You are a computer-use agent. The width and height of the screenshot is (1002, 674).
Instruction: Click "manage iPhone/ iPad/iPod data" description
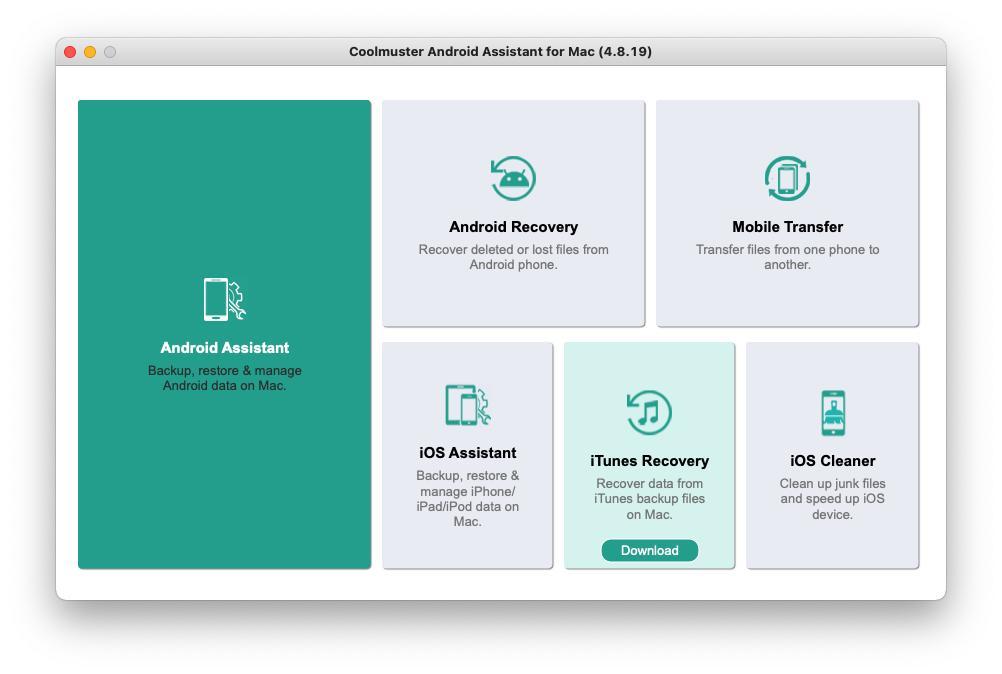pyautogui.click(x=468, y=498)
